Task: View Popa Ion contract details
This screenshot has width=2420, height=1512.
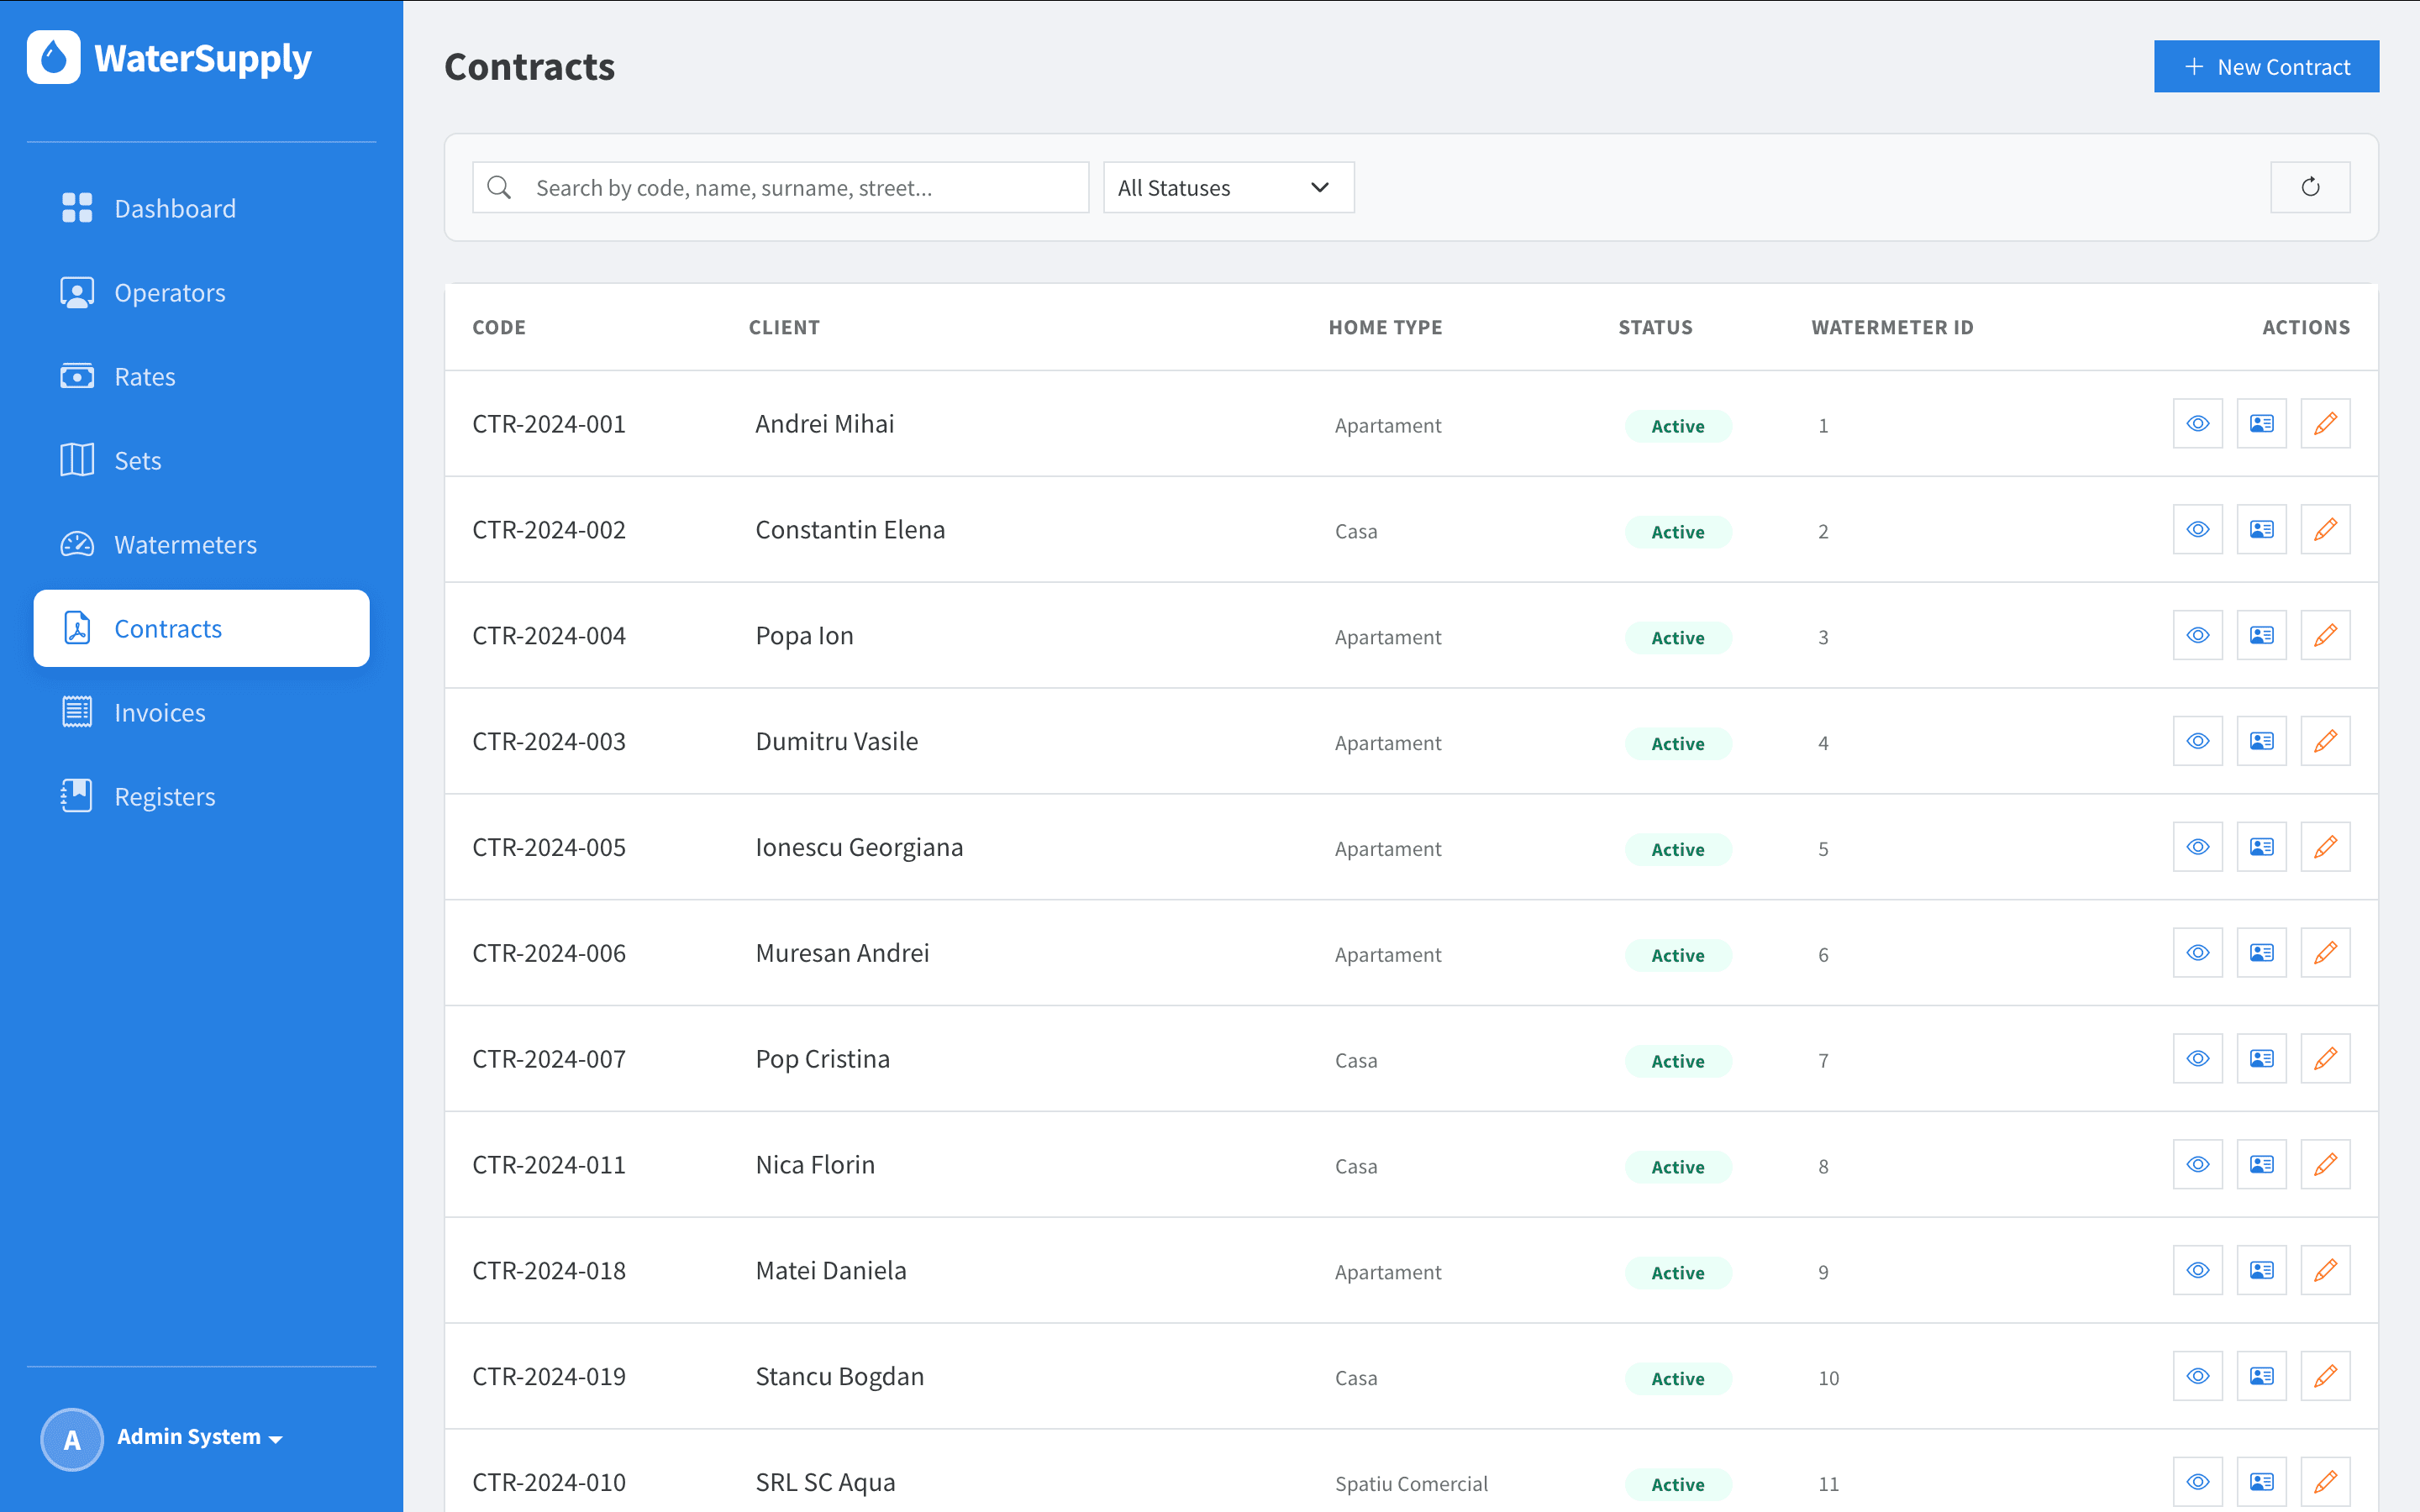Action: tap(2197, 636)
